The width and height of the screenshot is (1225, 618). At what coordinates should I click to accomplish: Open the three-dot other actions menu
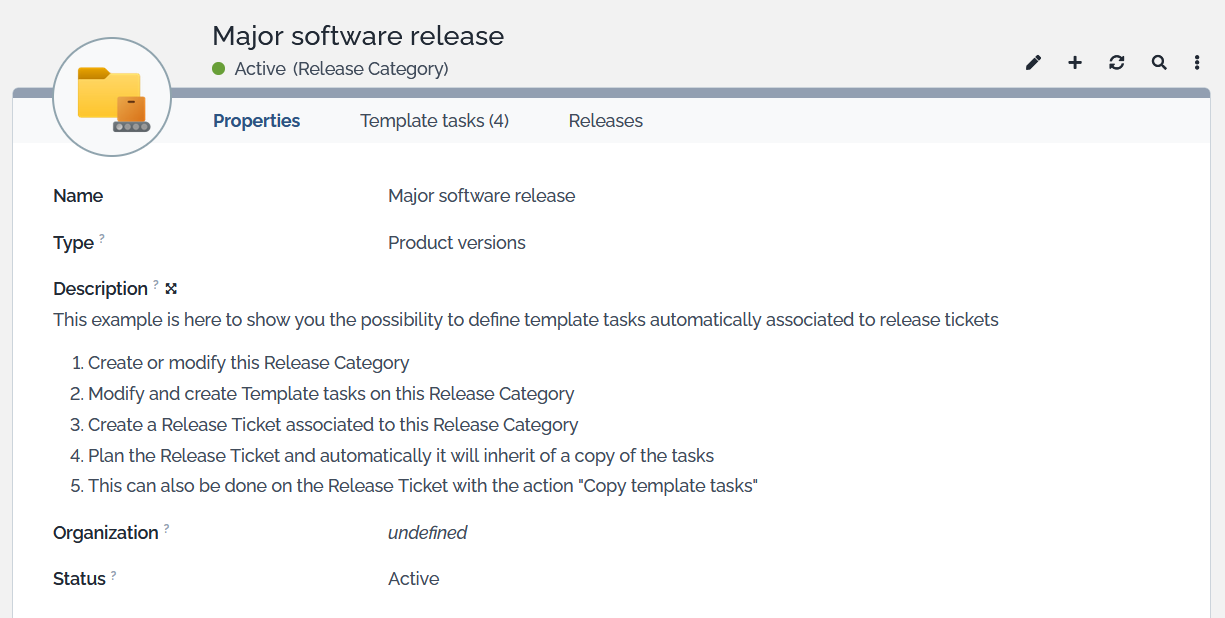point(1197,63)
